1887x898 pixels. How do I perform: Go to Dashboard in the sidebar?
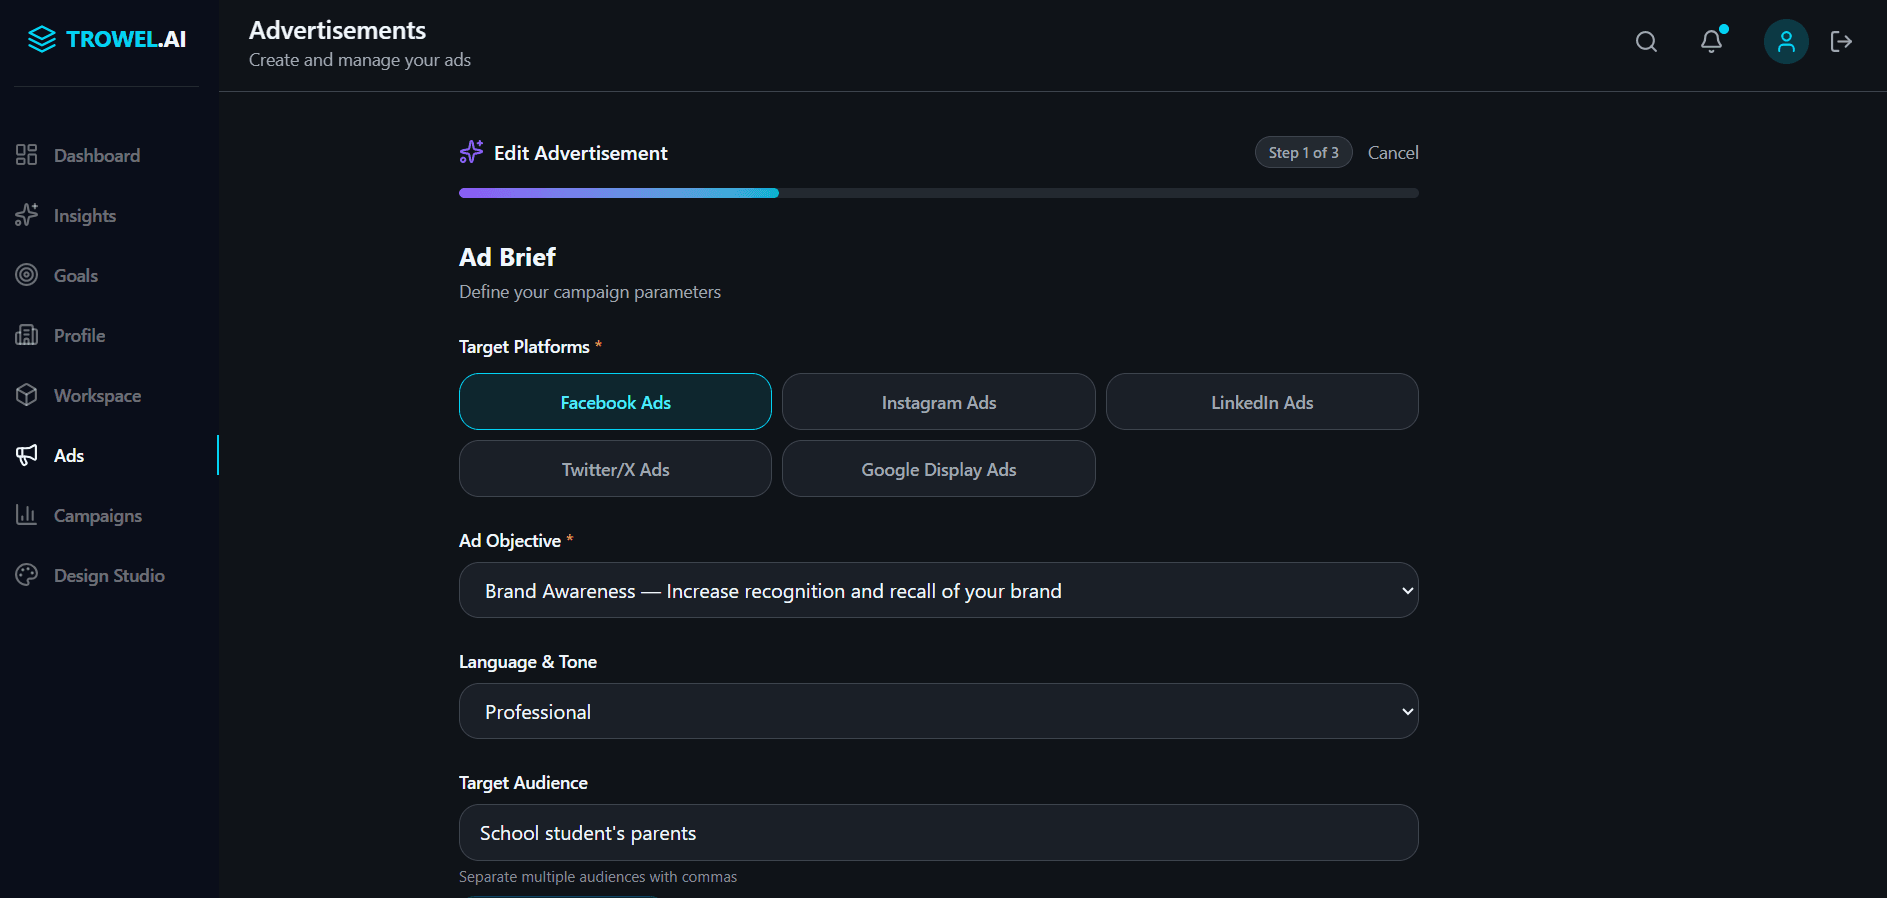(x=97, y=155)
